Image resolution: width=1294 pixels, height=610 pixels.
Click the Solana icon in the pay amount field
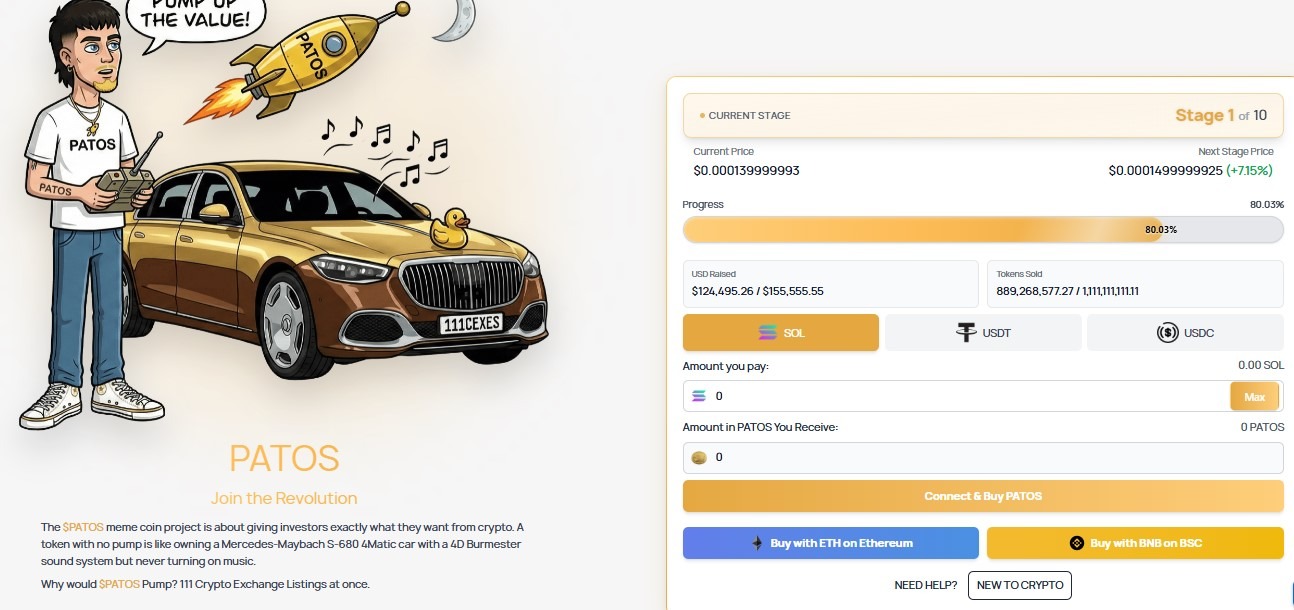click(699, 396)
